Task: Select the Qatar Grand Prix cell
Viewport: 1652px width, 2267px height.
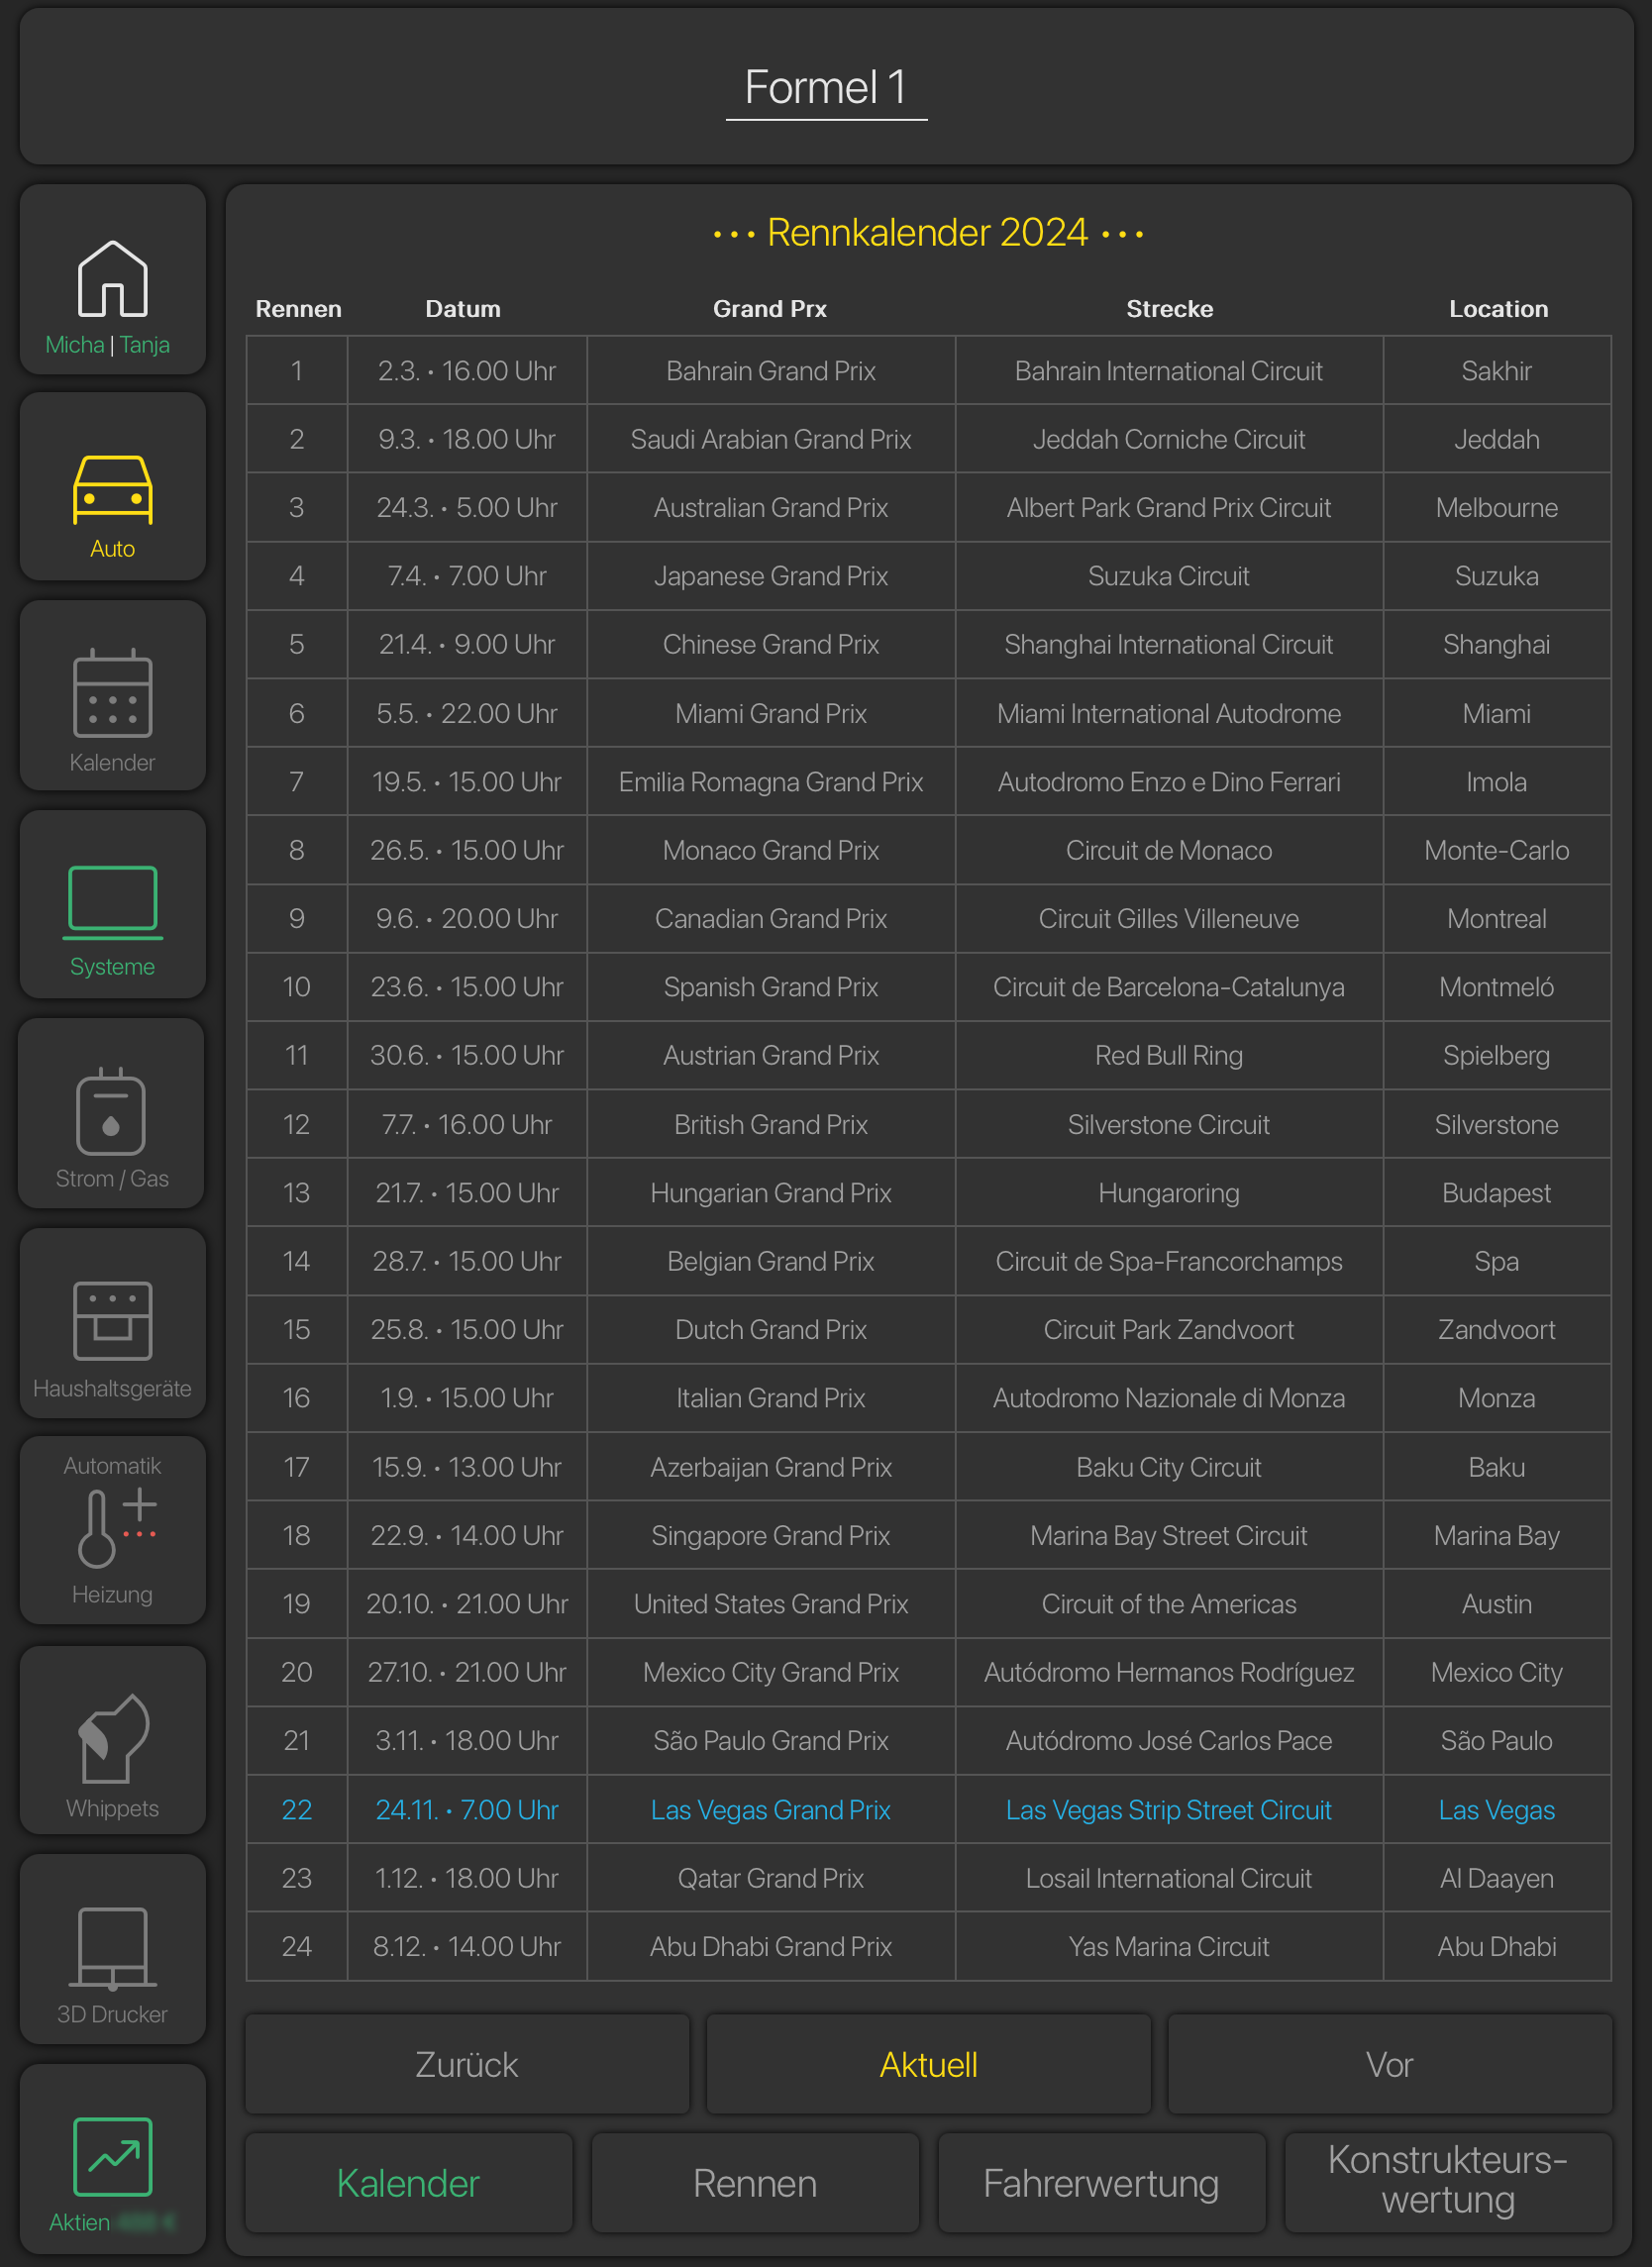Action: coord(771,1877)
